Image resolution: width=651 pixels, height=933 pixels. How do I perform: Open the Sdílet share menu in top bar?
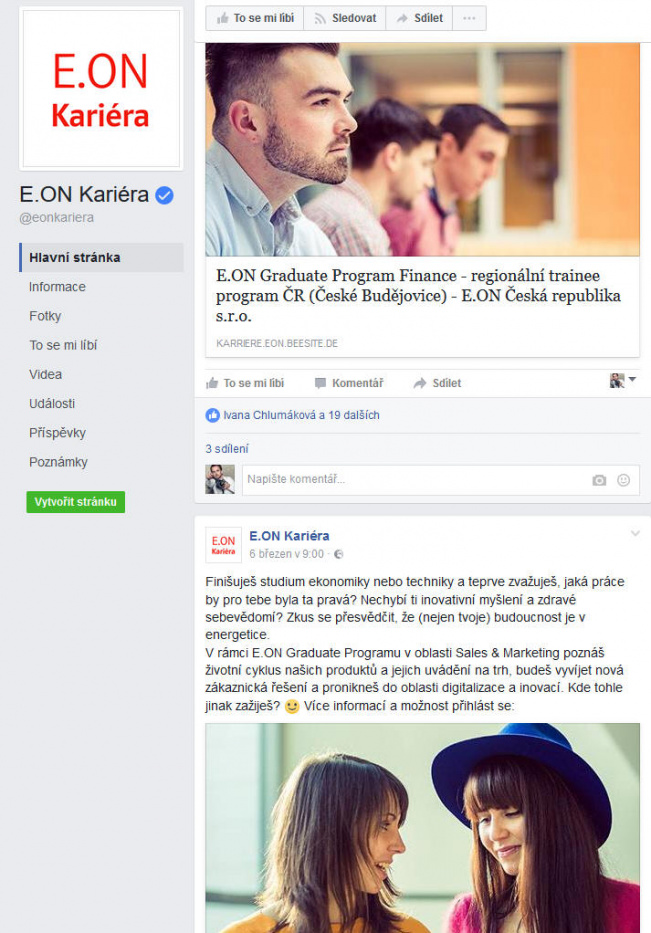pyautogui.click(x=420, y=18)
